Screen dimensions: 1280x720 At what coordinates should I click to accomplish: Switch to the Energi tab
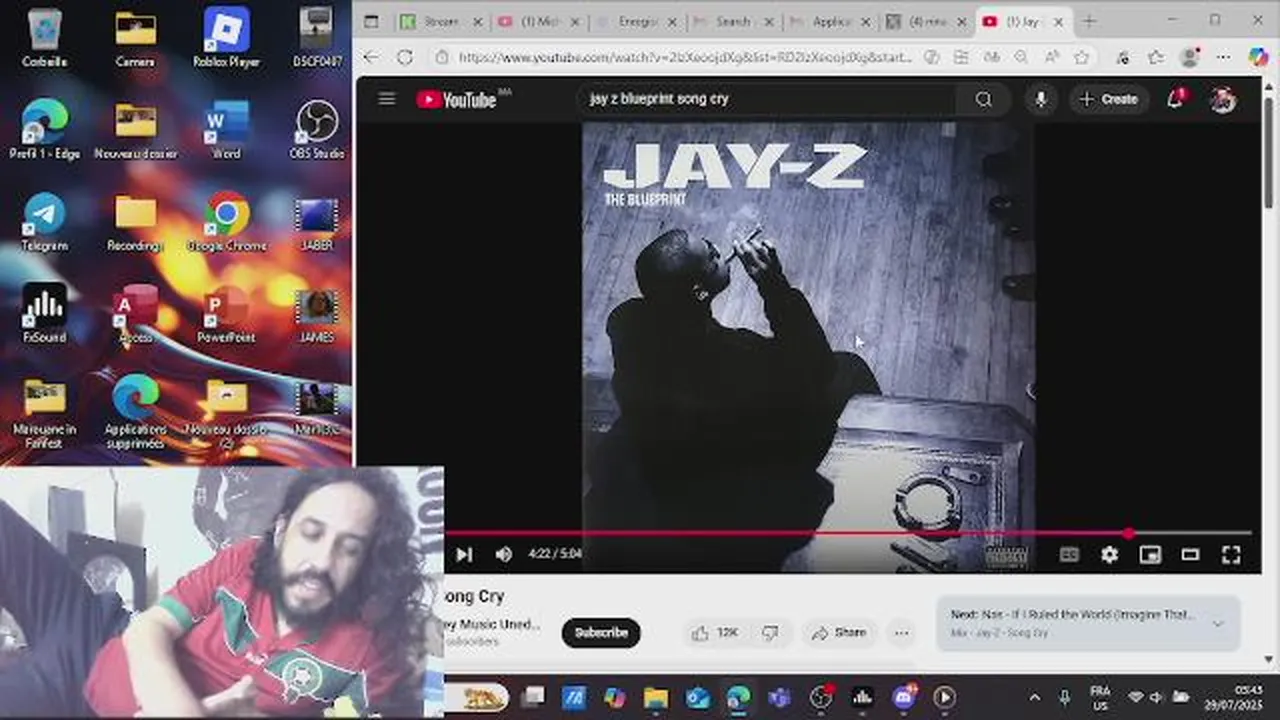point(635,21)
